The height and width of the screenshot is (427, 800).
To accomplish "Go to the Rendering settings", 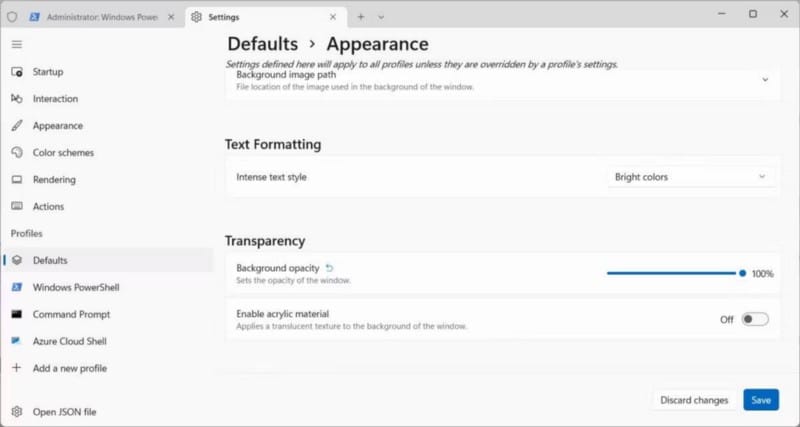I will pyautogui.click(x=53, y=180).
